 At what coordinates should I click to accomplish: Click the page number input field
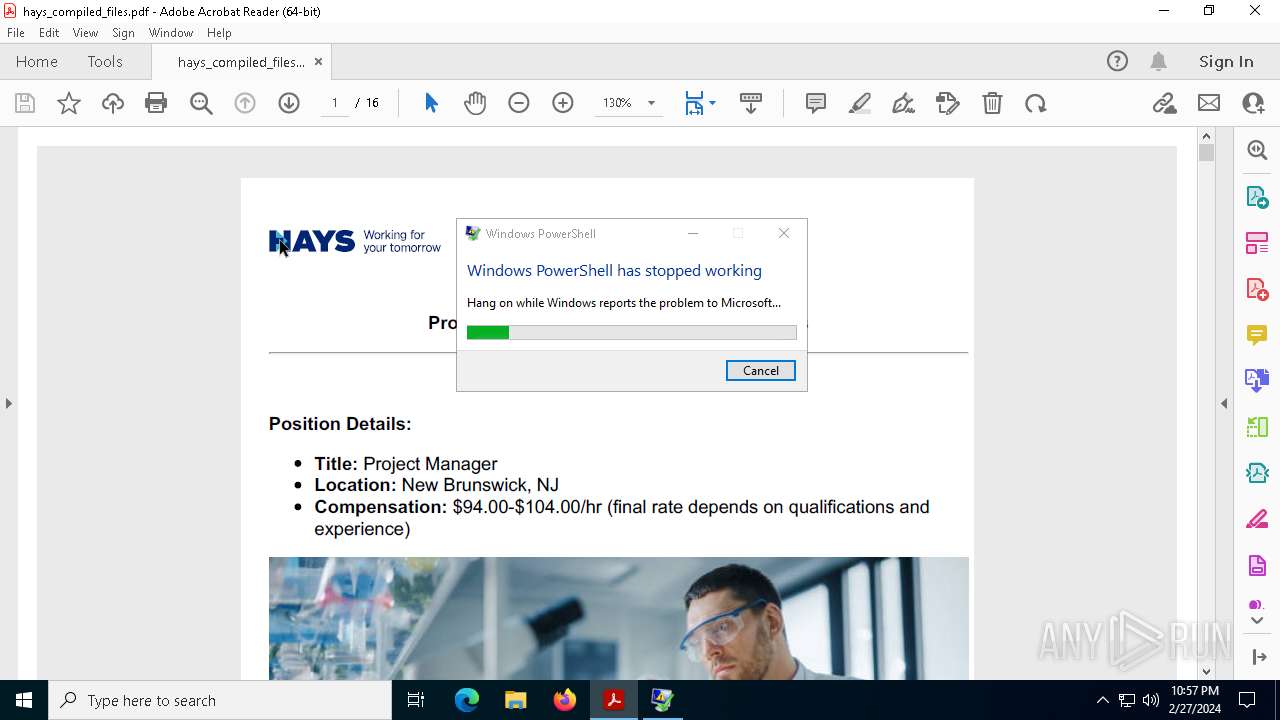(x=334, y=103)
